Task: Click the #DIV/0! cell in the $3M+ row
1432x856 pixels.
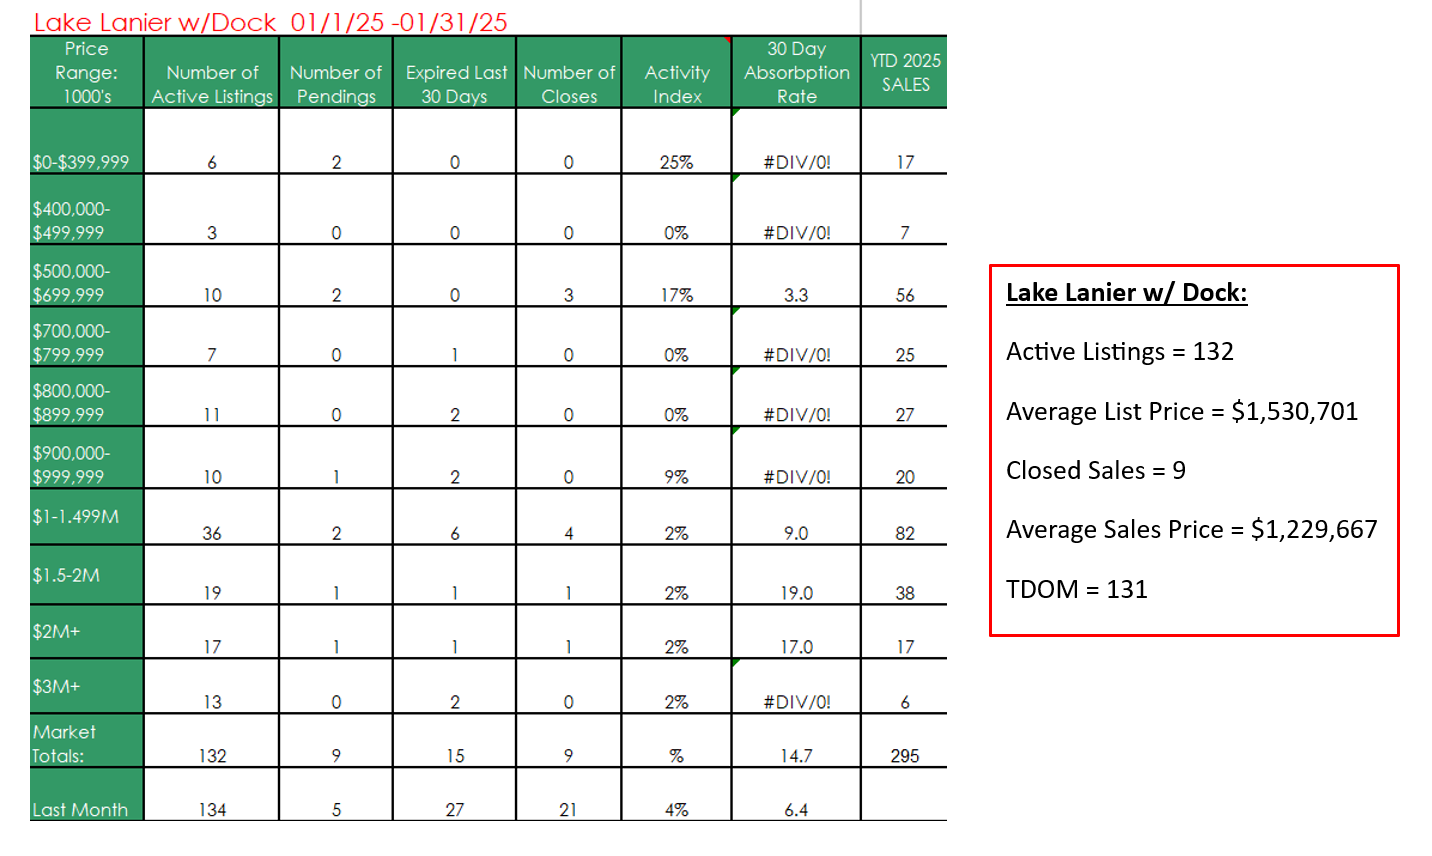Action: tap(797, 702)
